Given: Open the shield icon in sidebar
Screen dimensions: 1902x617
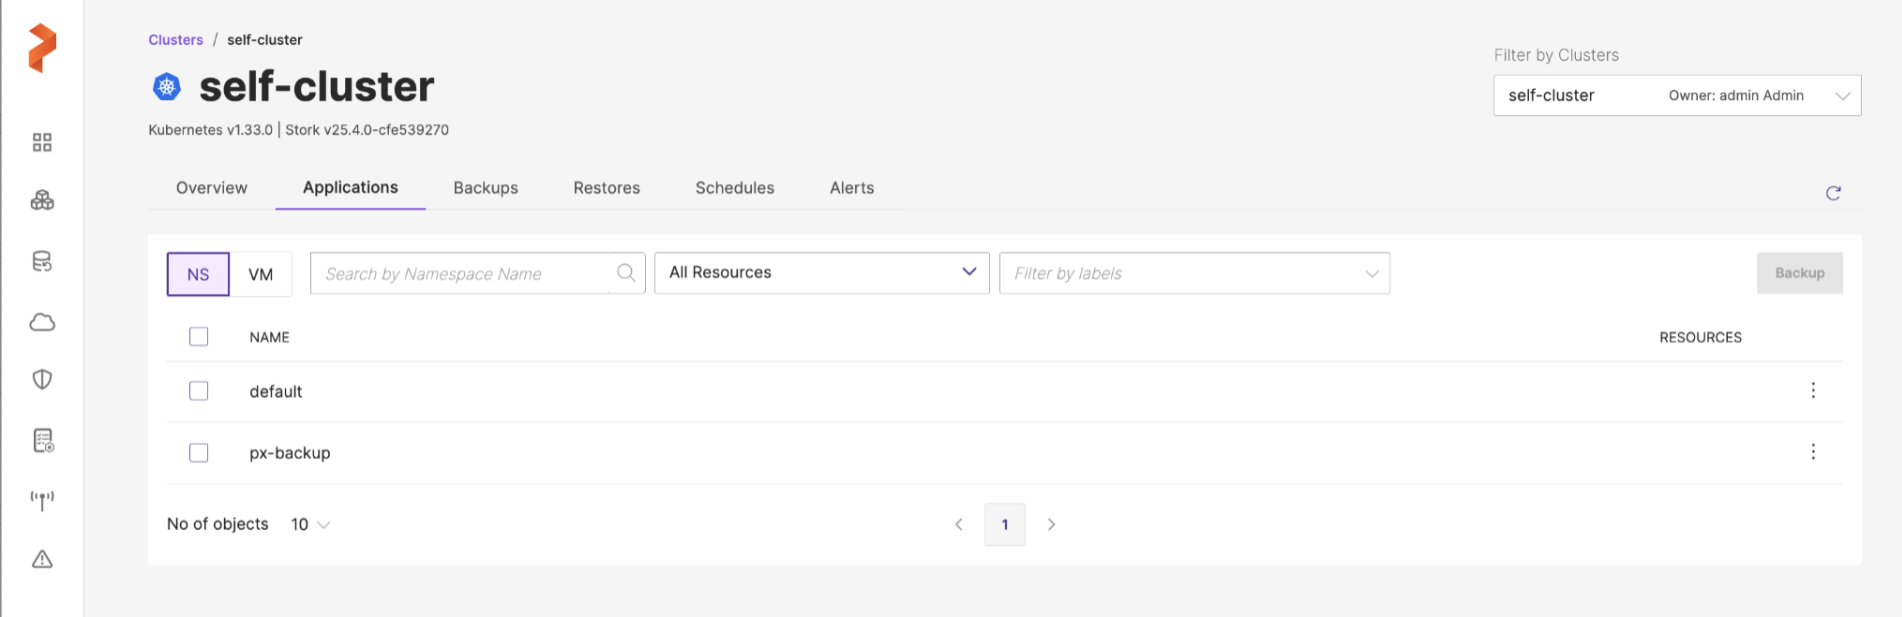Looking at the screenshot, I should 42,380.
